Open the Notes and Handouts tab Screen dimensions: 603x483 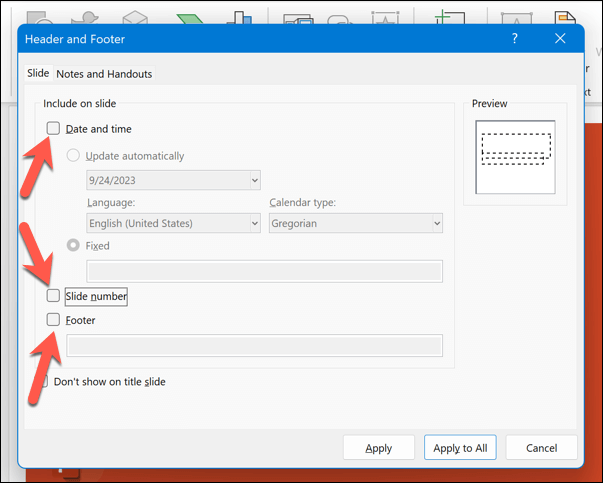104,73
